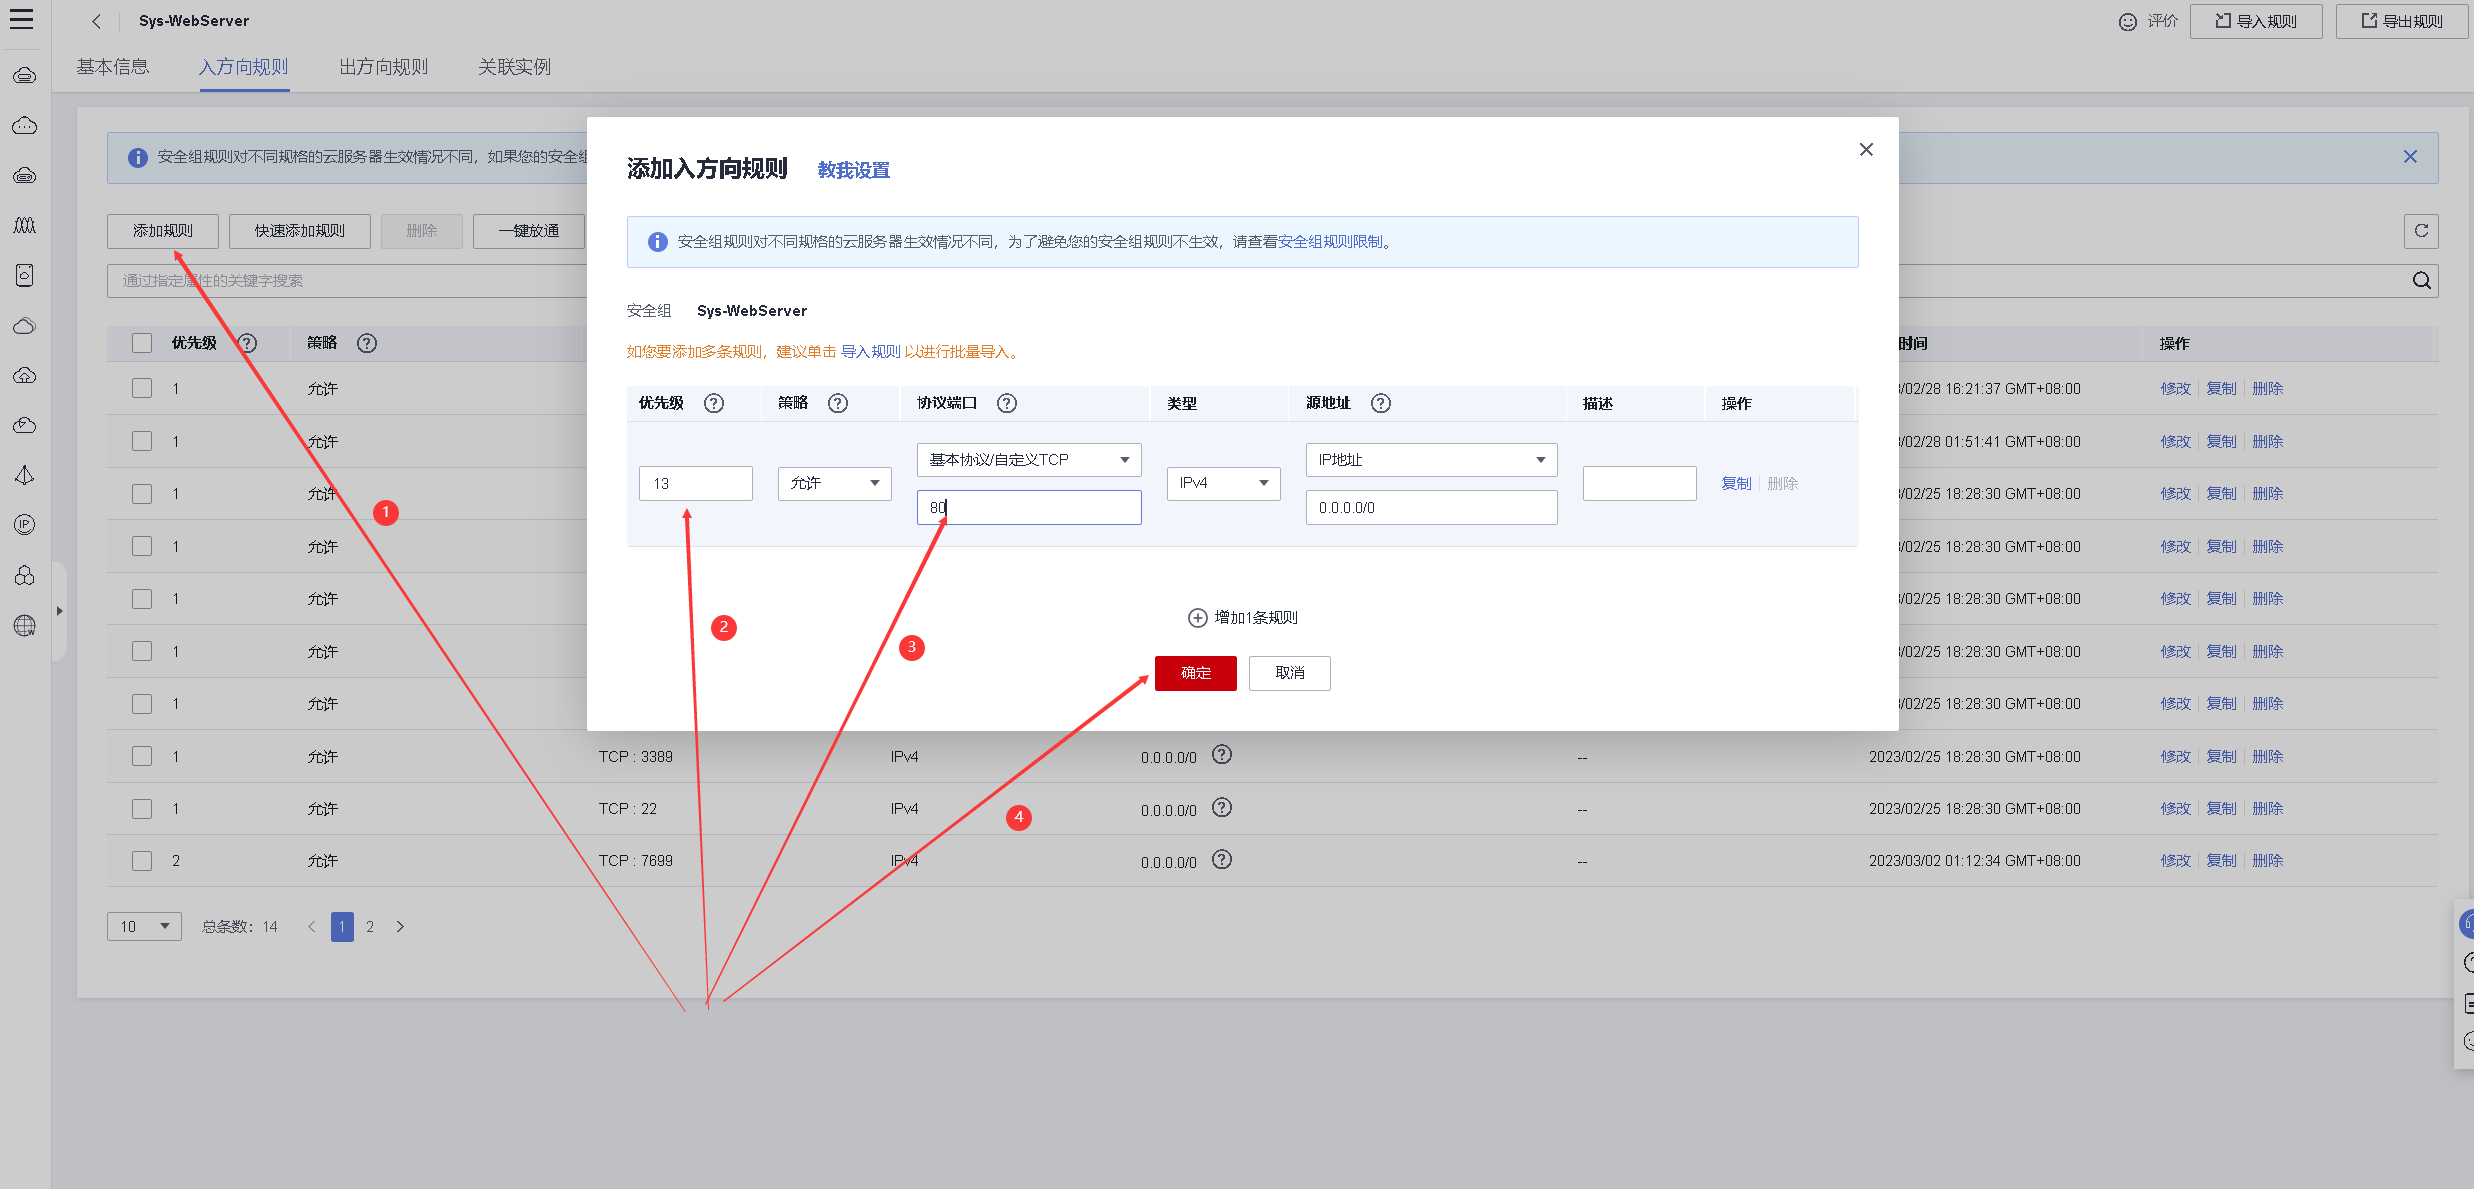The image size is (2474, 1189).
Task: Click the back arrow next to Sys-WebServer
Action: pos(96,21)
